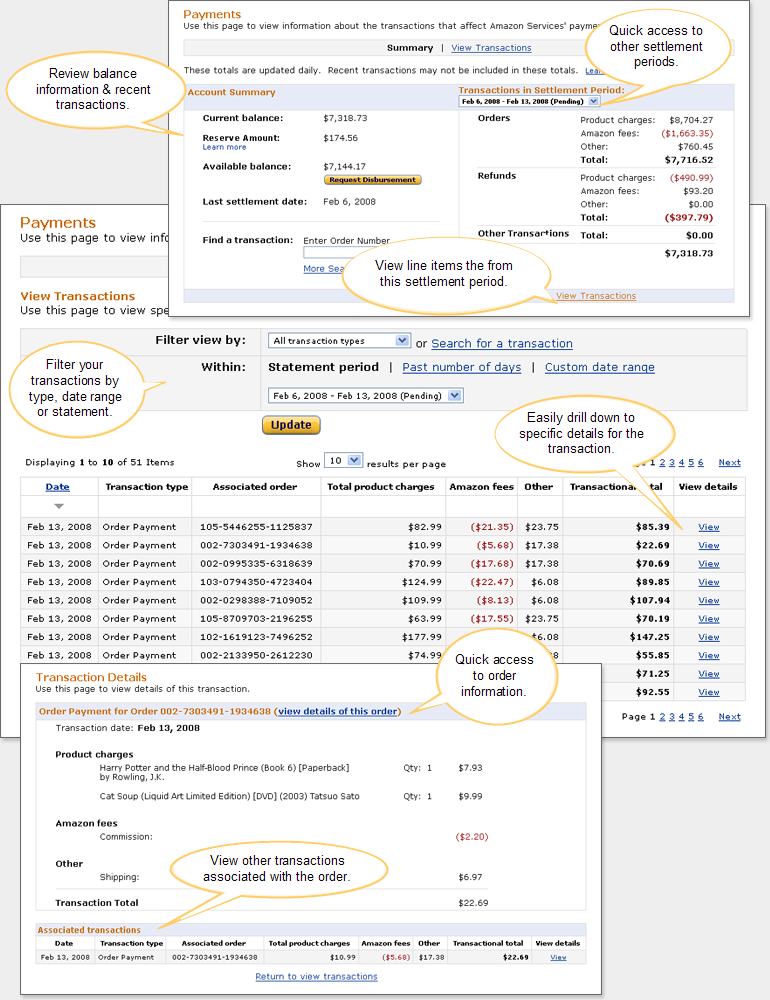Image resolution: width=770 pixels, height=1000 pixels.
Task: Click the yellow Update button
Action: tap(291, 425)
